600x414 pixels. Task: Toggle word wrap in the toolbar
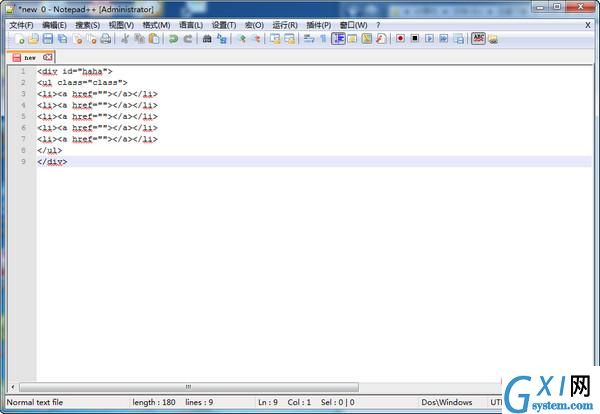[x=309, y=39]
